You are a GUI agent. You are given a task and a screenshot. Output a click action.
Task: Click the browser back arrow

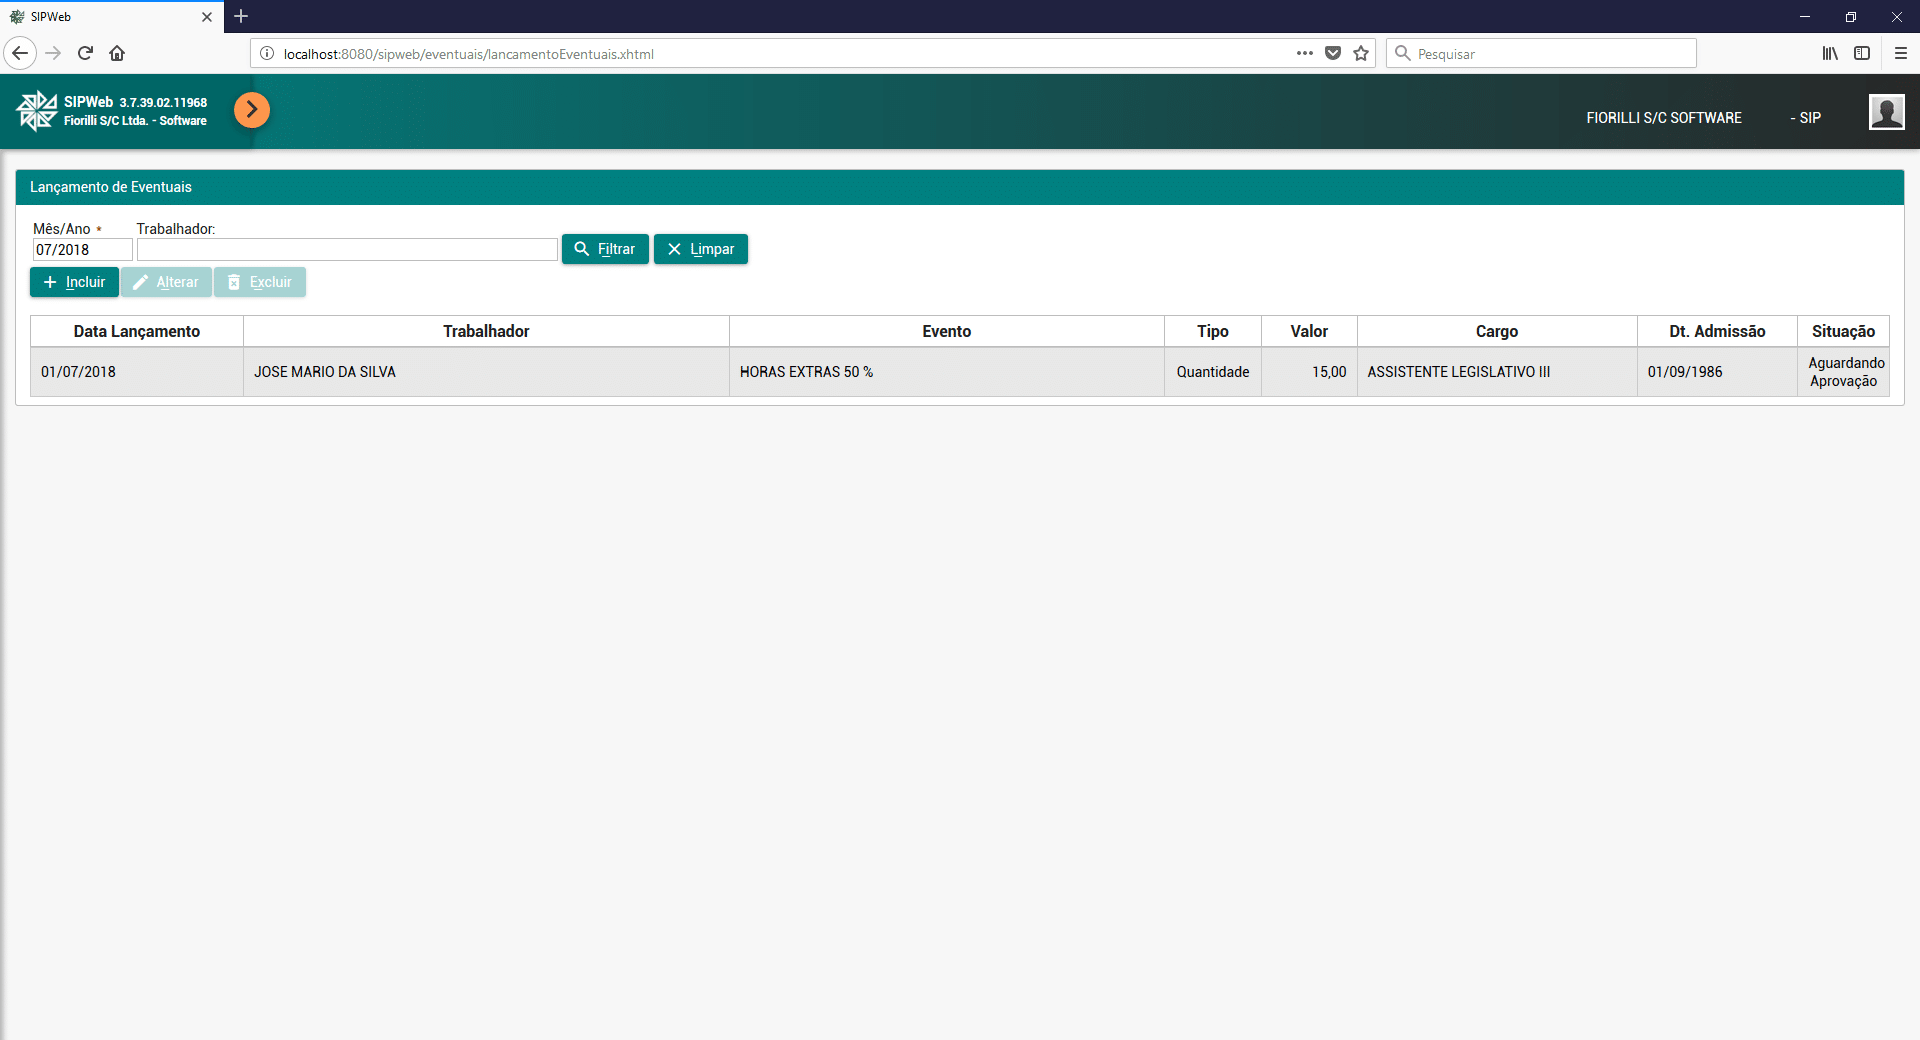click(x=20, y=53)
